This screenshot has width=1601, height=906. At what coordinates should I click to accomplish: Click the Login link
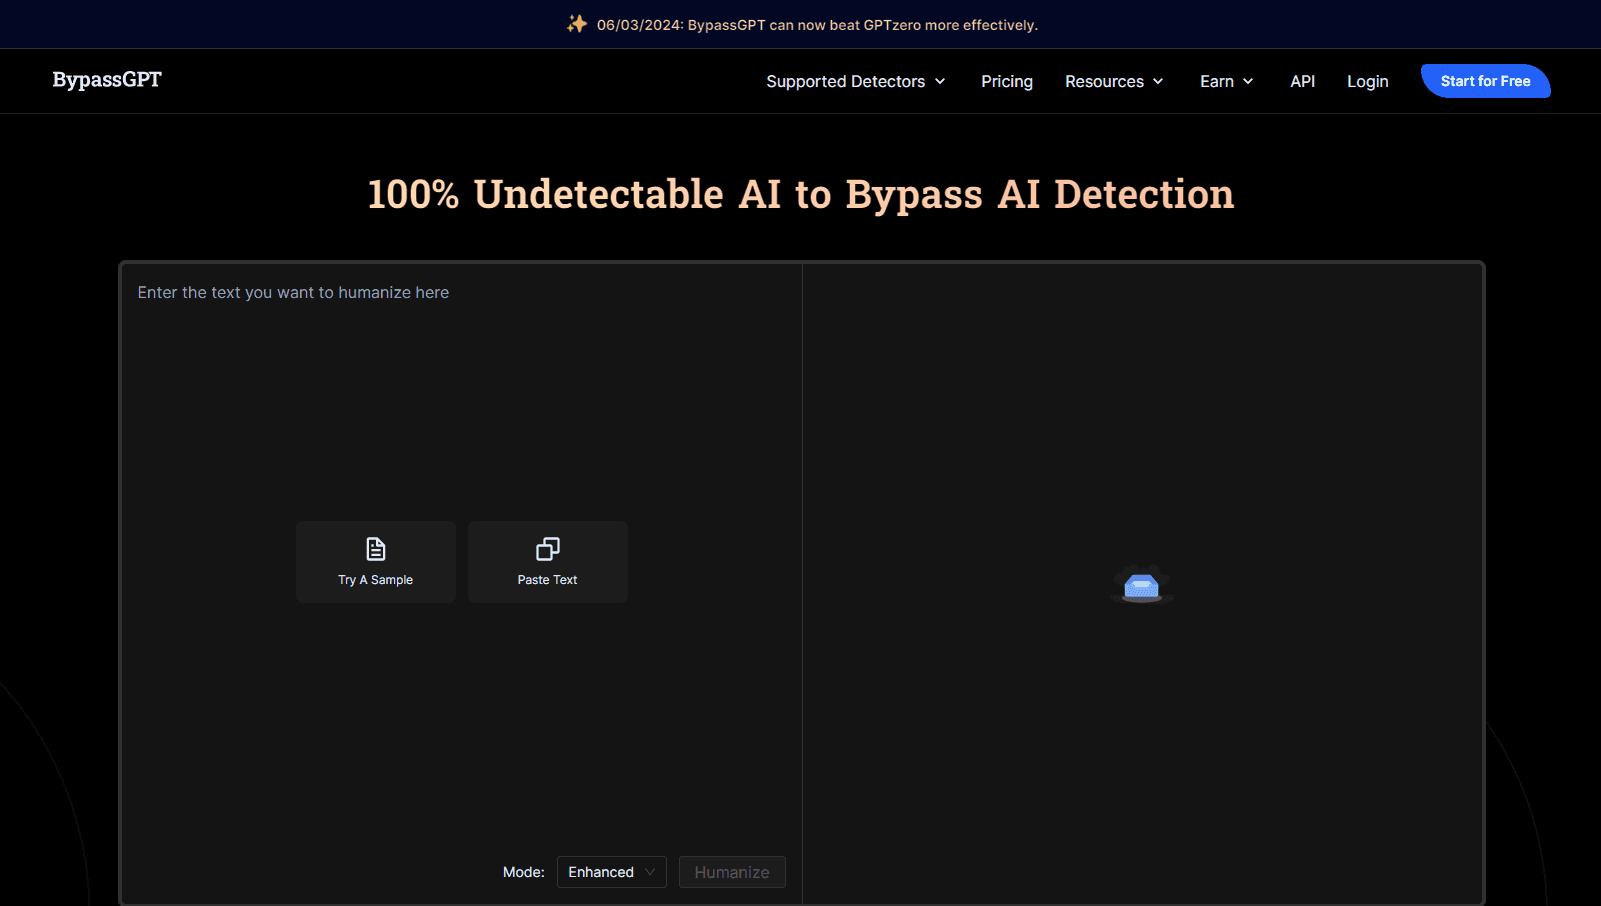1367,82
